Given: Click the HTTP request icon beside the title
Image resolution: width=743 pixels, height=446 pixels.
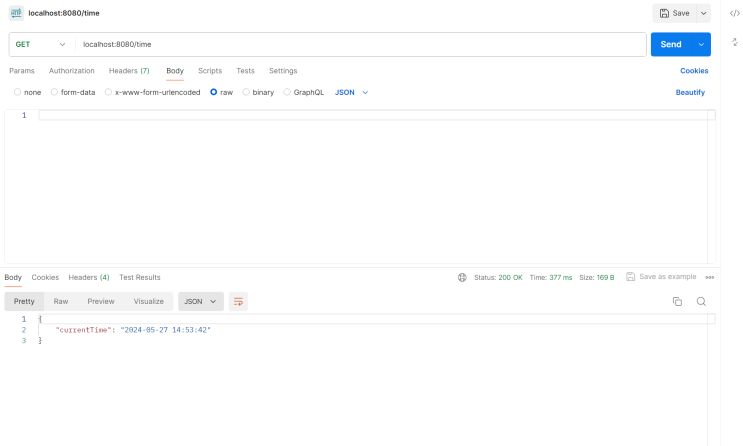Looking at the screenshot, I should pyautogui.click(x=16, y=13).
